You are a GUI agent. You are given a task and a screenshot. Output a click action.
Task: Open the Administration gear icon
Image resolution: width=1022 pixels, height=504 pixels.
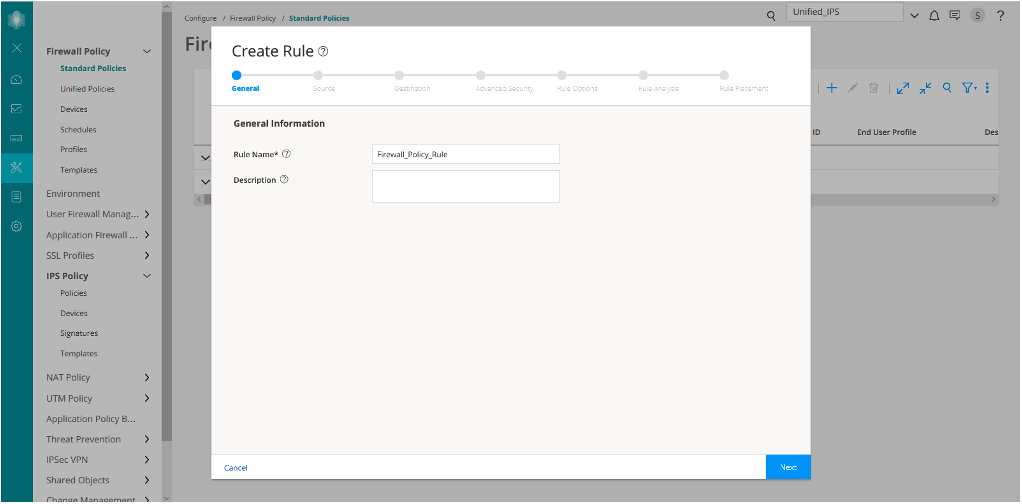coord(16,226)
